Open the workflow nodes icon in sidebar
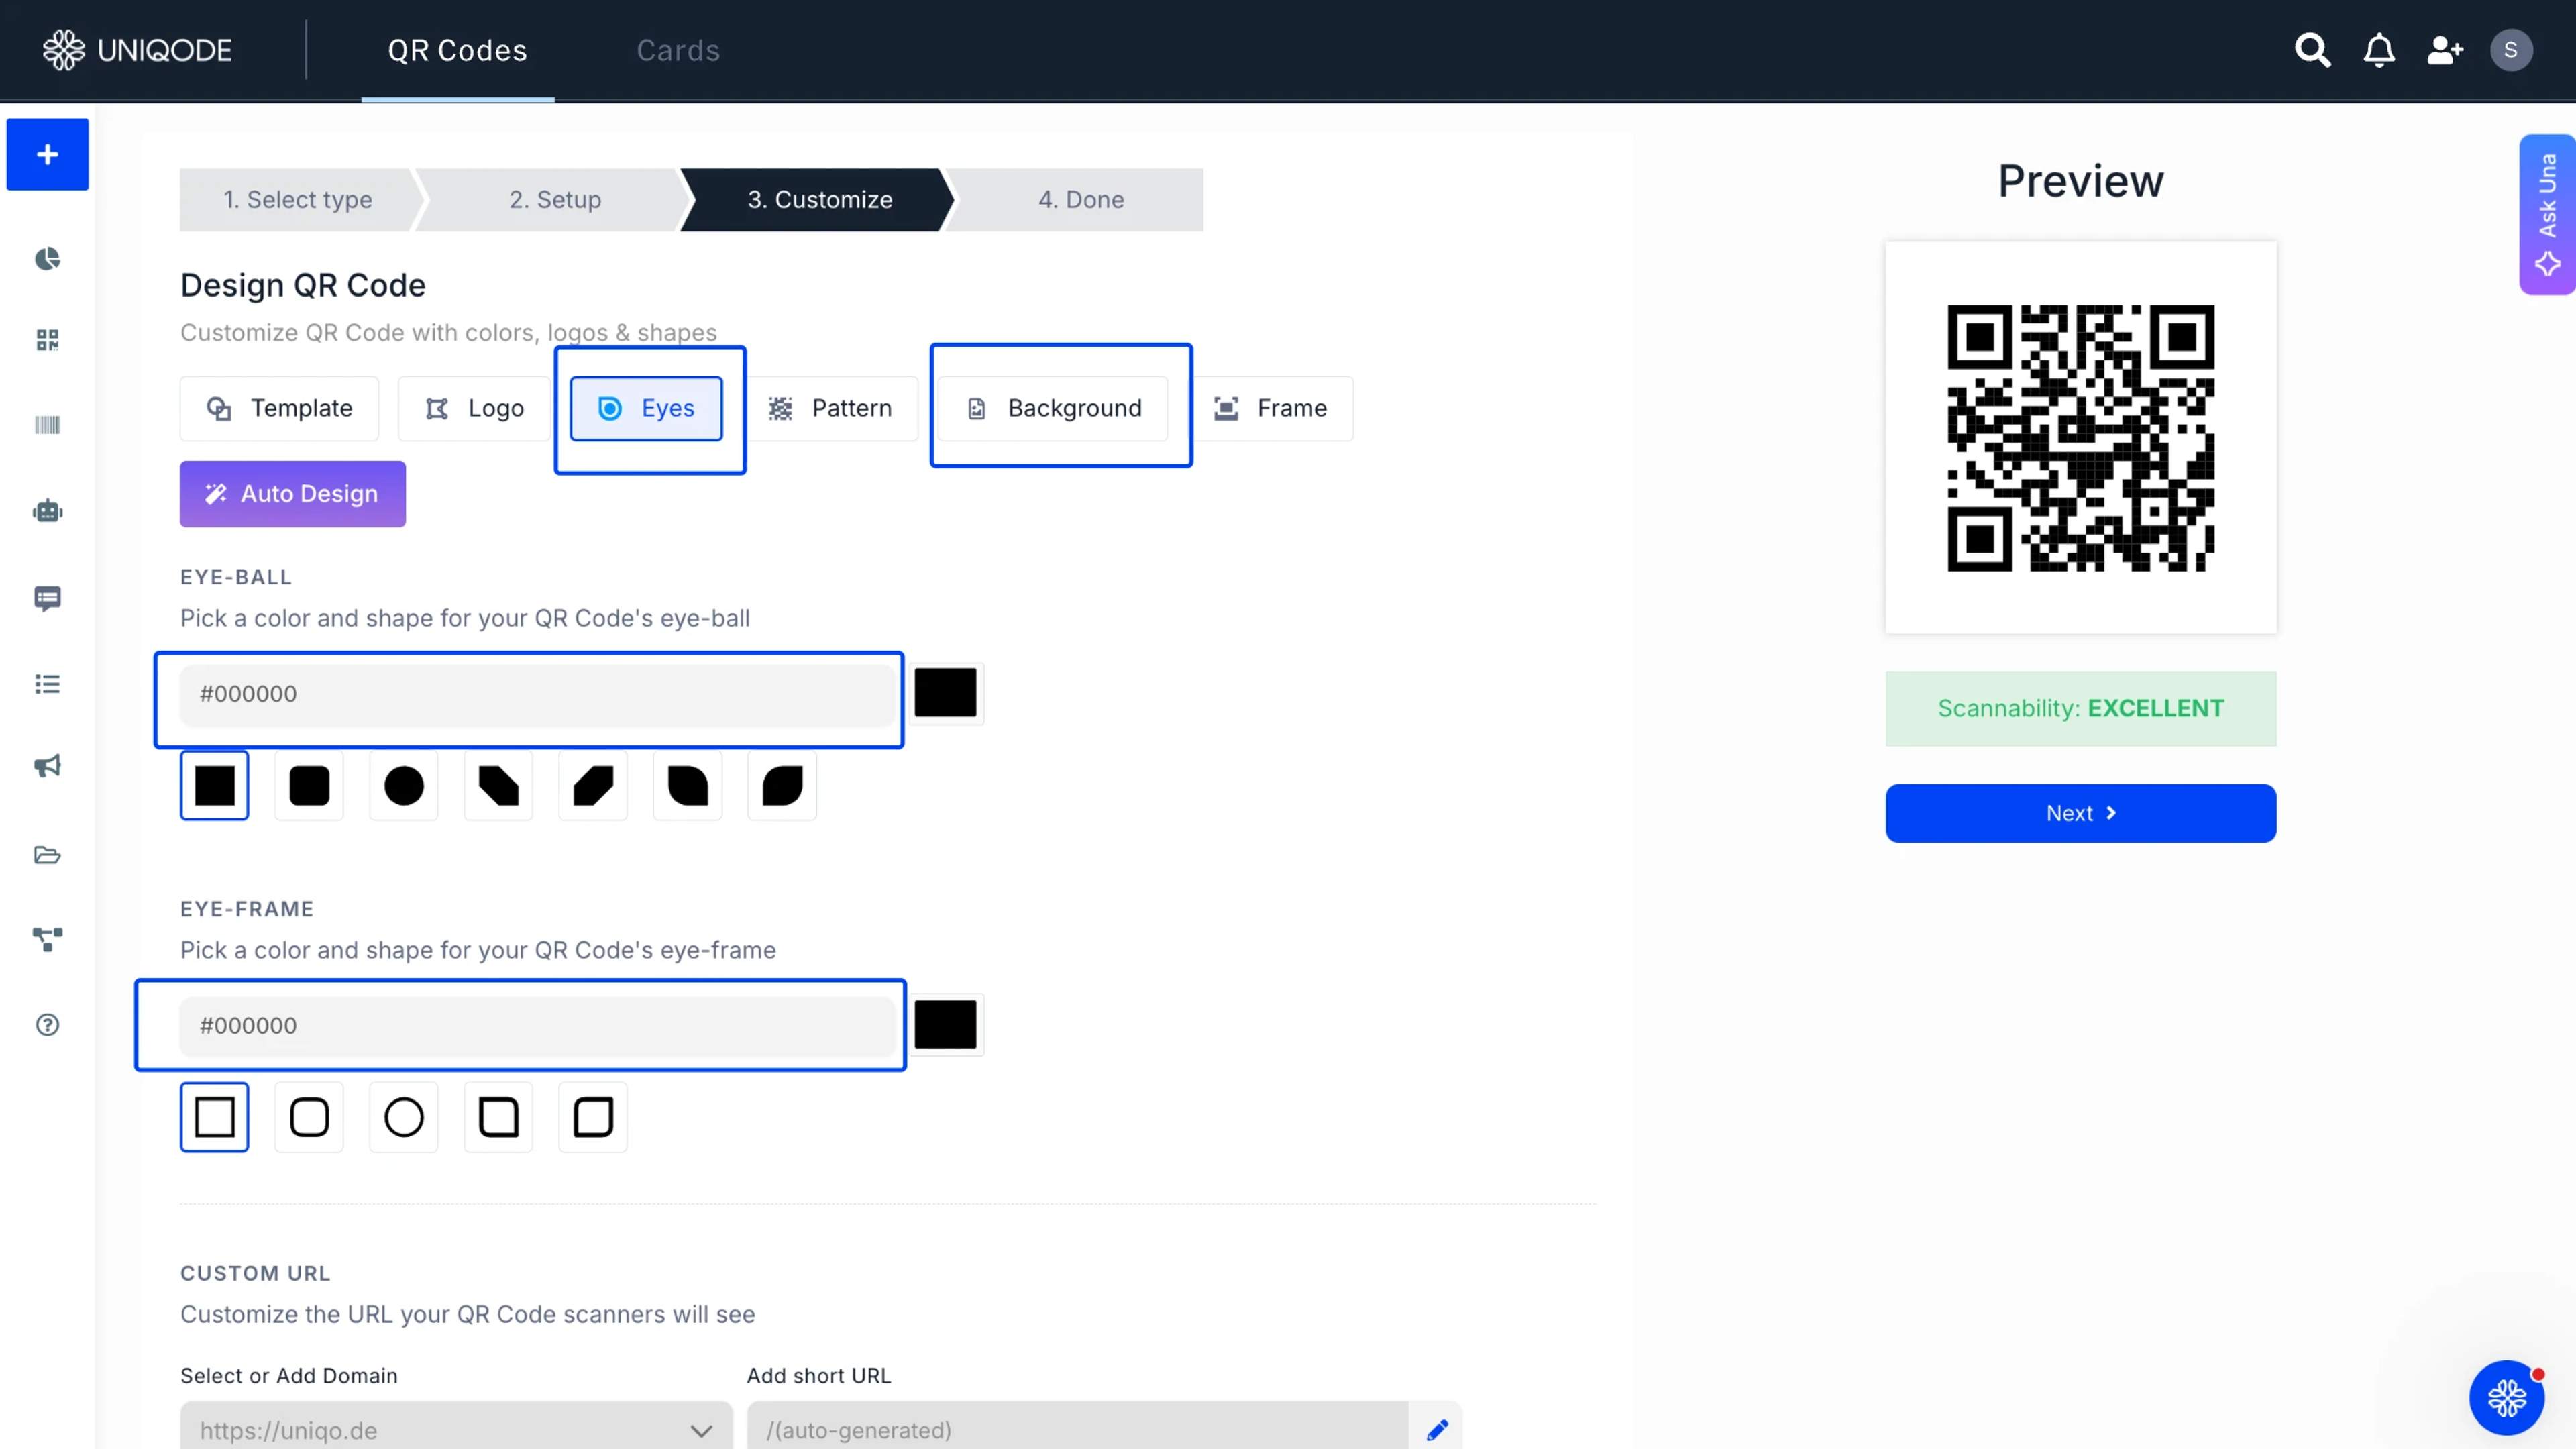The width and height of the screenshot is (2576, 1449). [47, 939]
